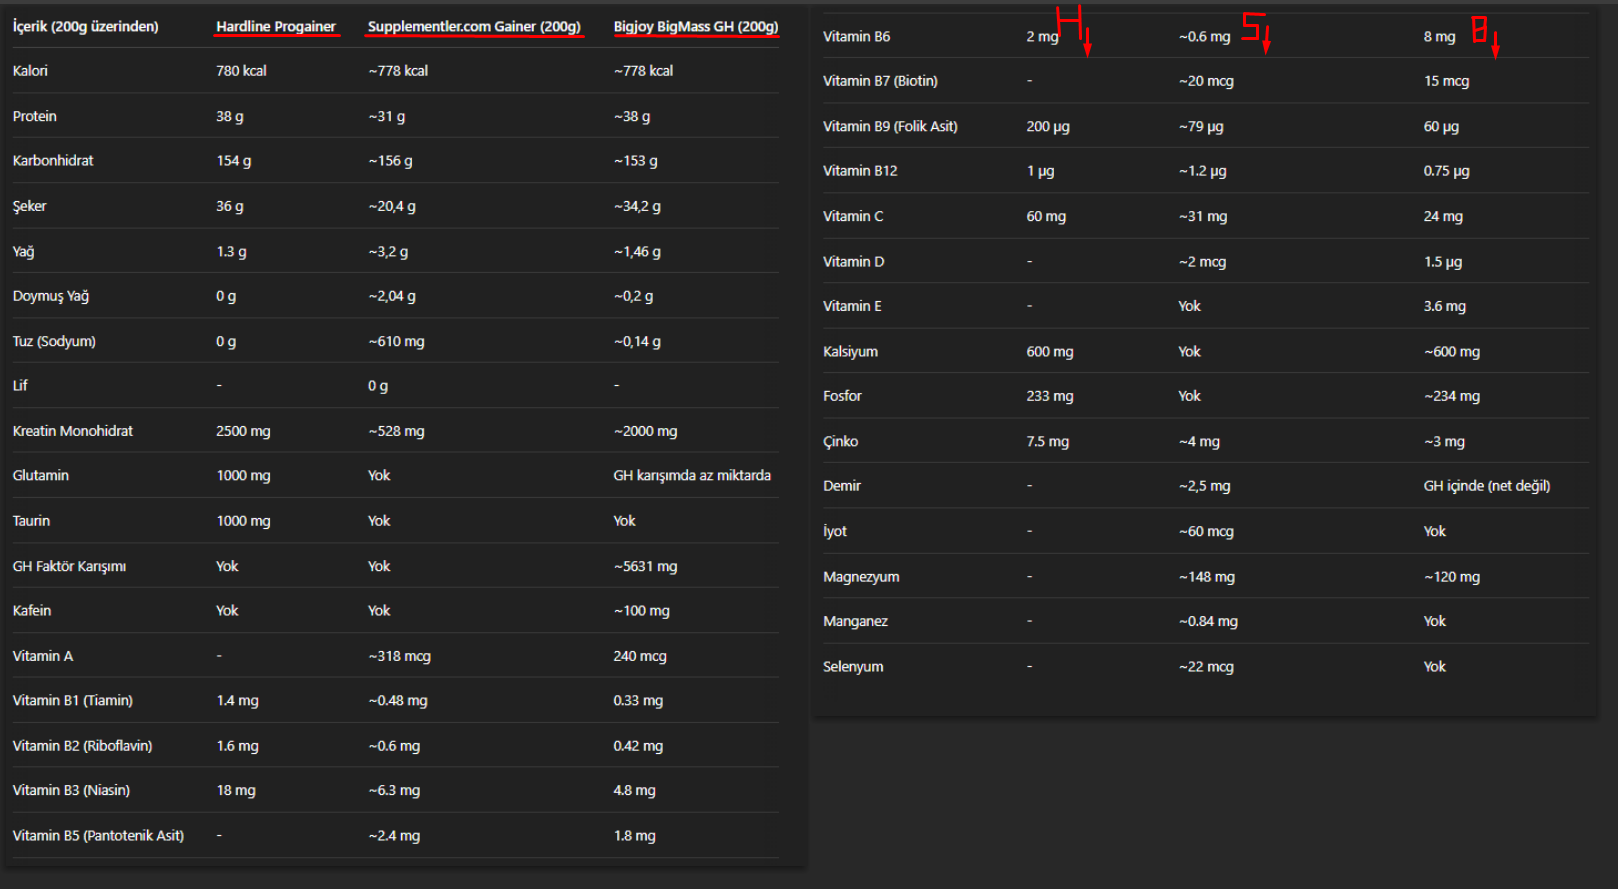Click the Bigjoy BigMass GH (200g) header
Screen dimensions: 1618x889
tap(696, 27)
